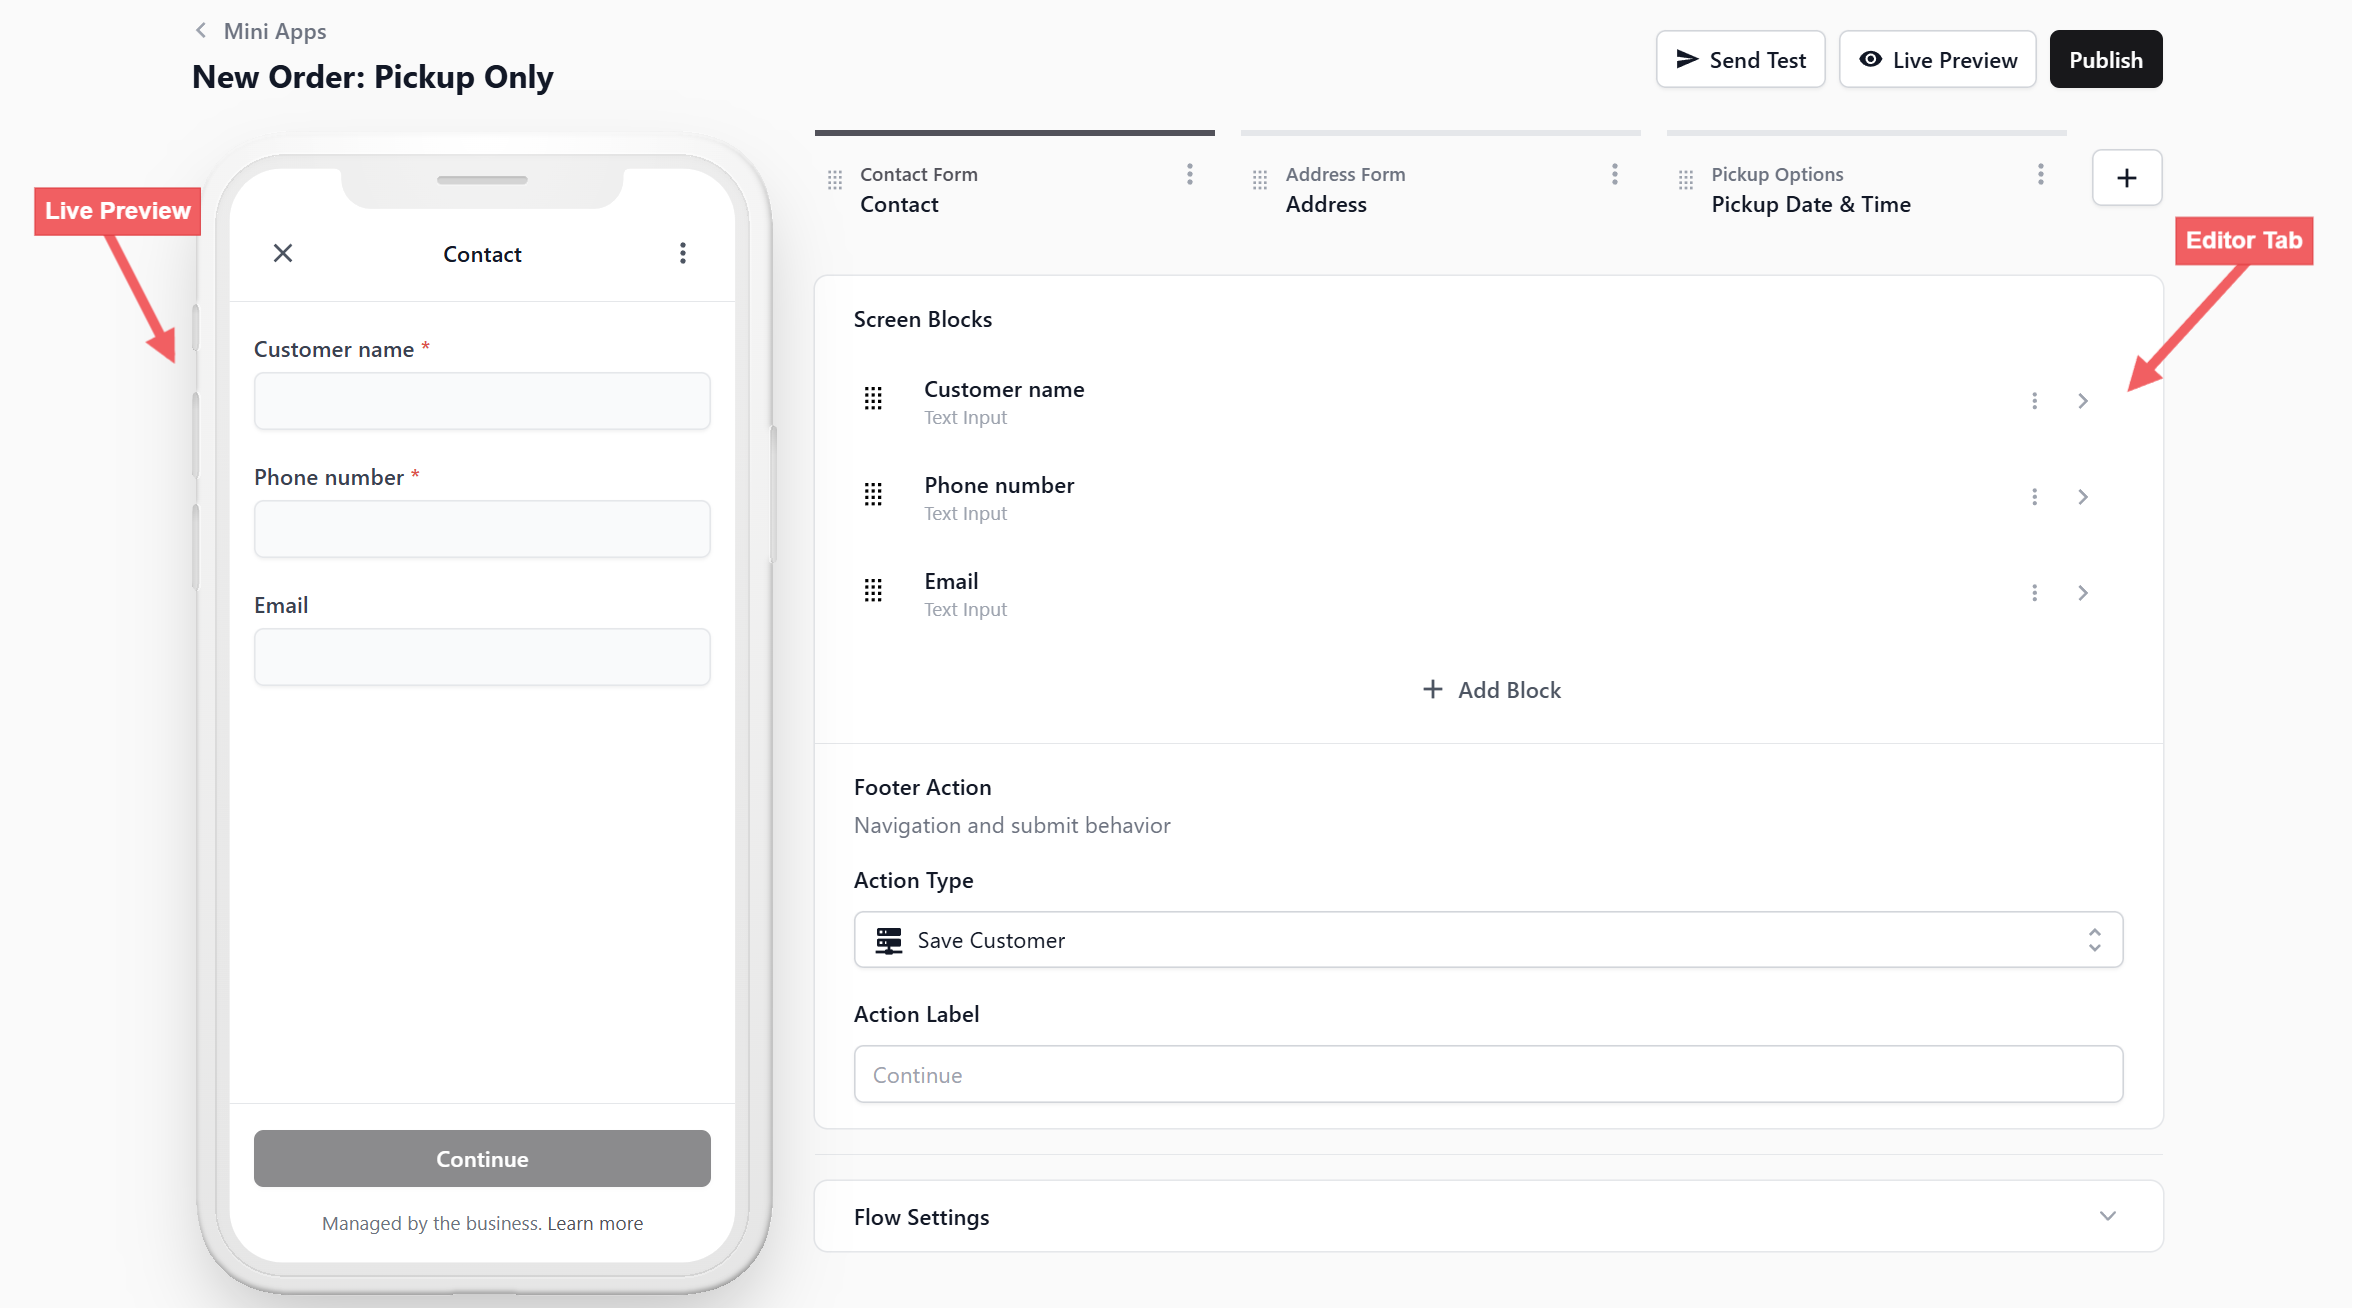
Task: Click the drag handle of the Customer name block
Action: pos(873,399)
